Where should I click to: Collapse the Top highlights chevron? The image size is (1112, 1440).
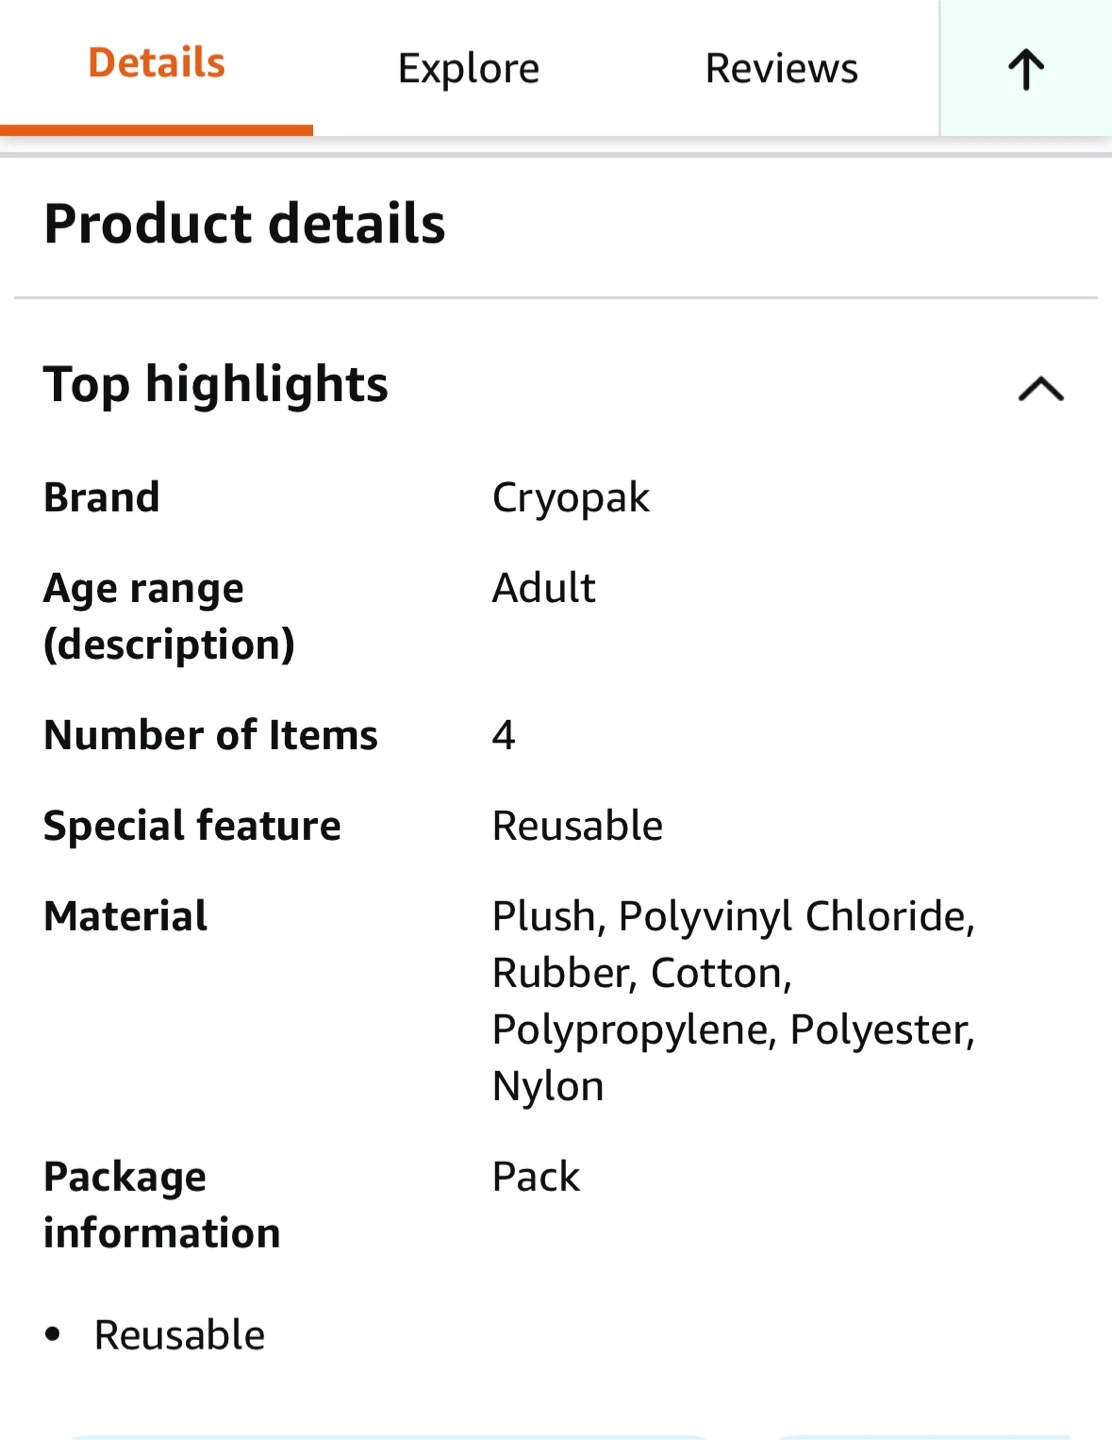tap(1040, 388)
